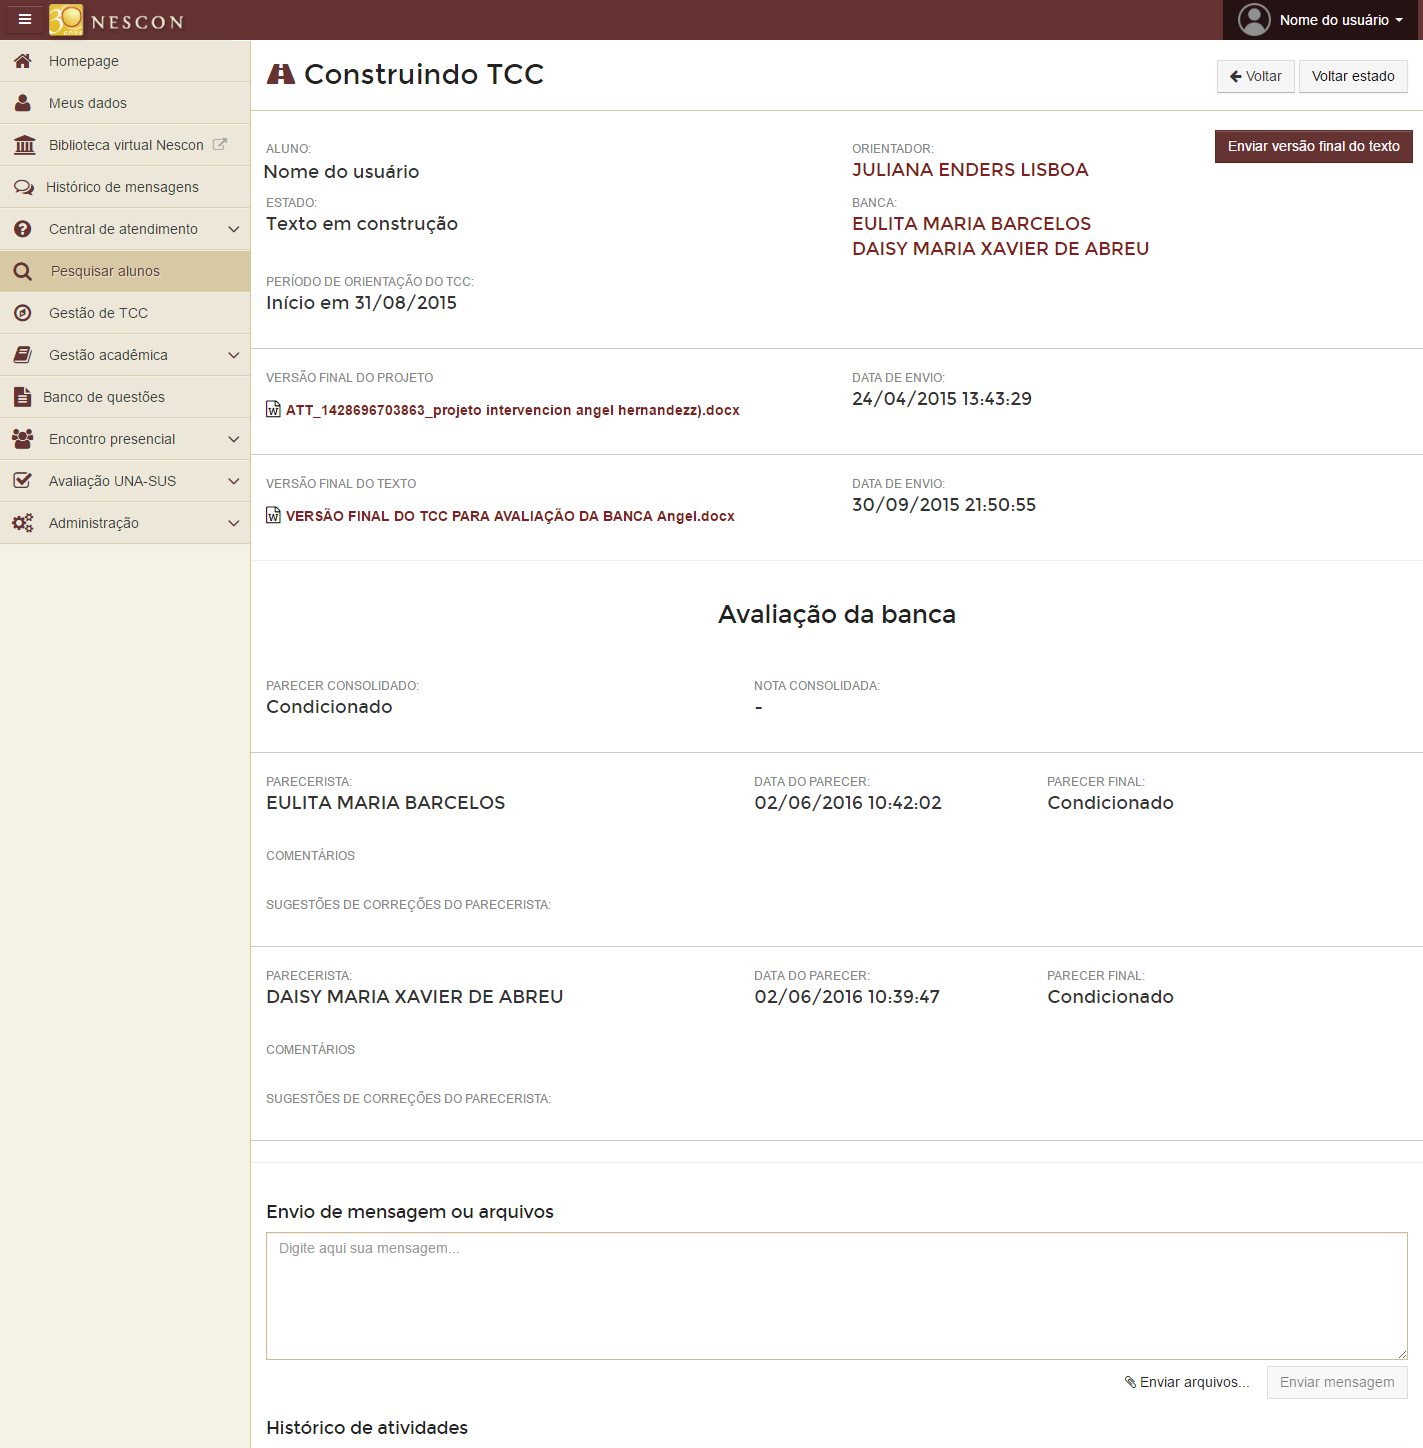Open ATT_1428696703863_projeto intervencion docx file
The width and height of the screenshot is (1423, 1448).
tap(512, 410)
